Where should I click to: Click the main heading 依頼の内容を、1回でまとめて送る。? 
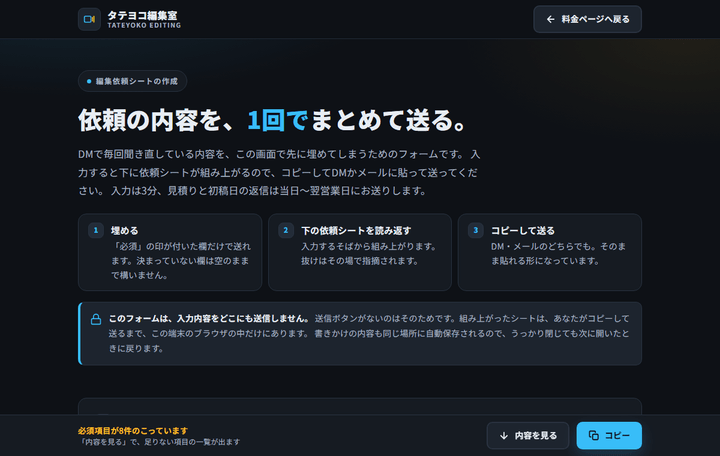[273, 120]
